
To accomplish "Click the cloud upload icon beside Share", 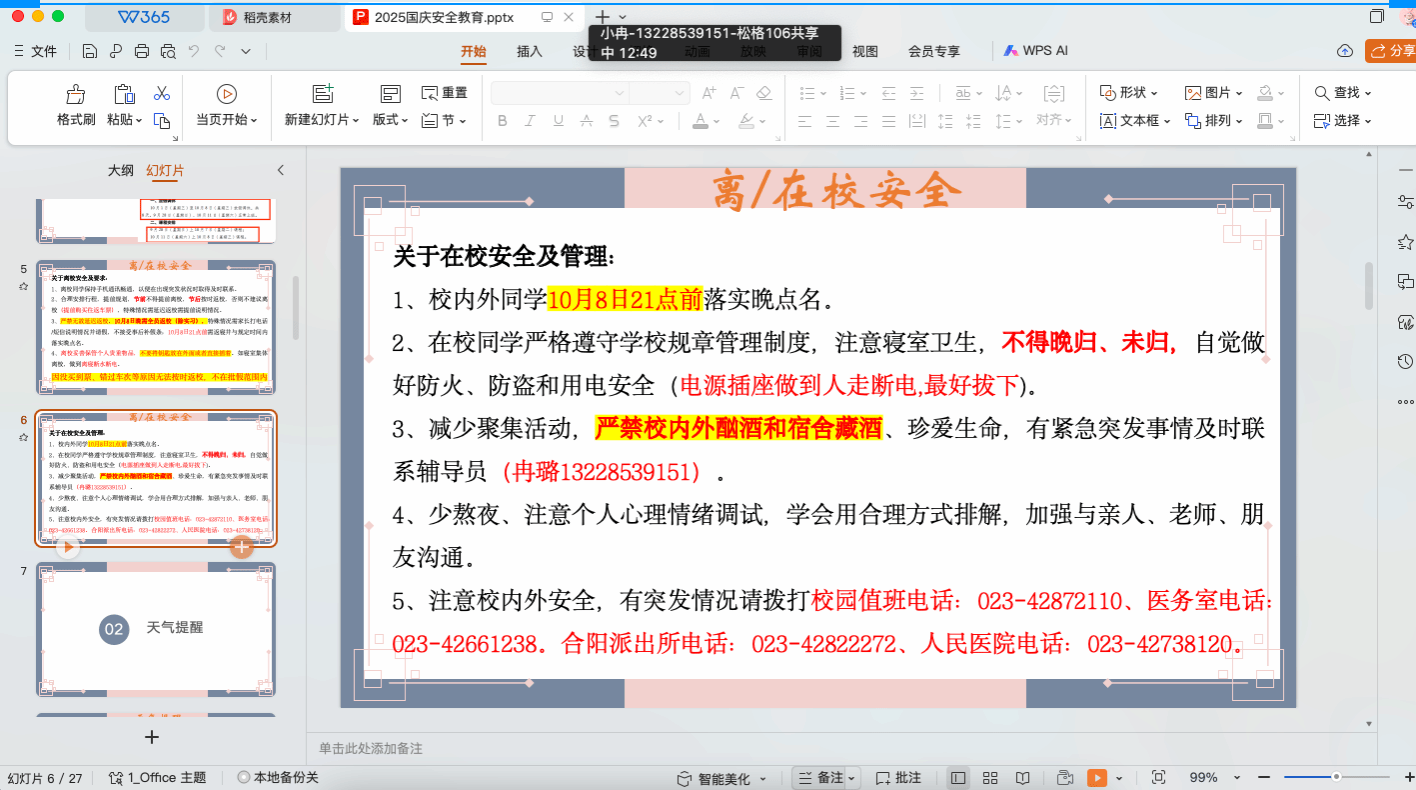I will coord(1344,52).
